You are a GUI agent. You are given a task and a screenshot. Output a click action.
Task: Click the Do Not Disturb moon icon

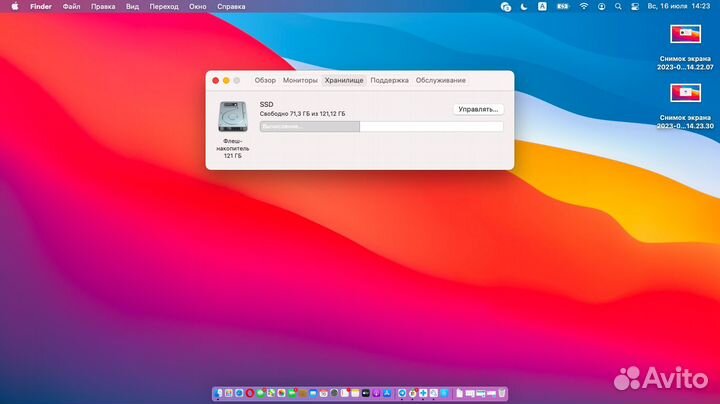[x=524, y=6]
